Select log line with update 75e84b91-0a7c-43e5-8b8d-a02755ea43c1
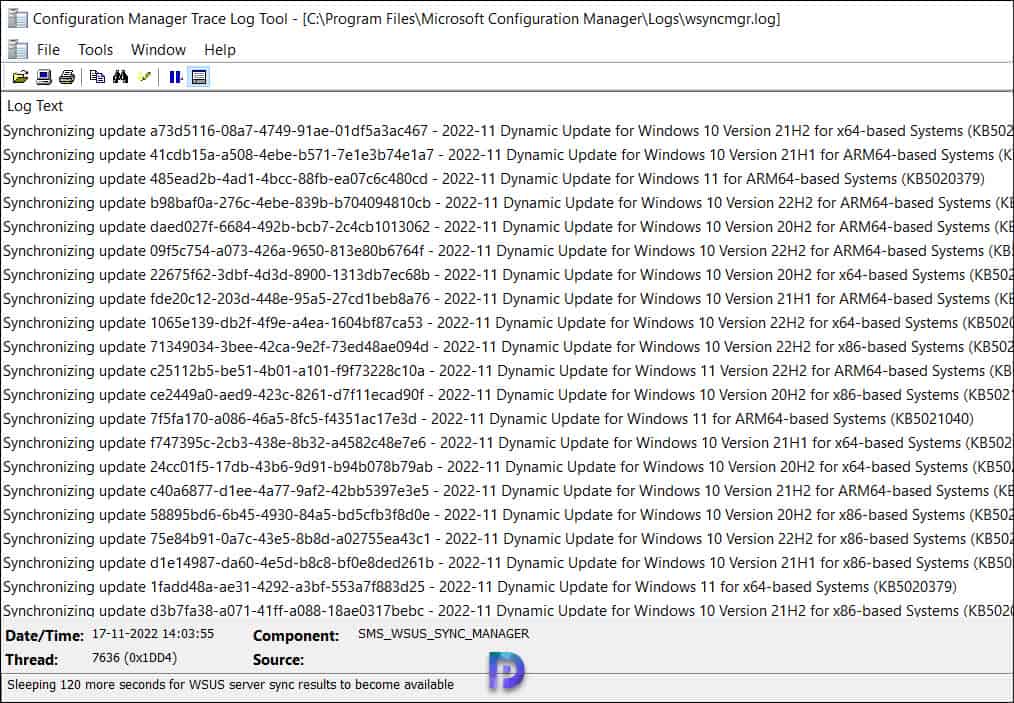The width and height of the screenshot is (1014, 703). (507, 539)
